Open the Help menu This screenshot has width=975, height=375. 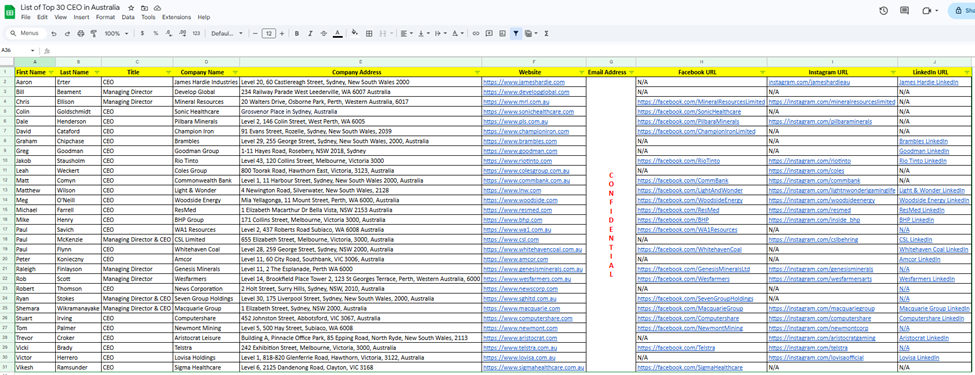(x=204, y=17)
